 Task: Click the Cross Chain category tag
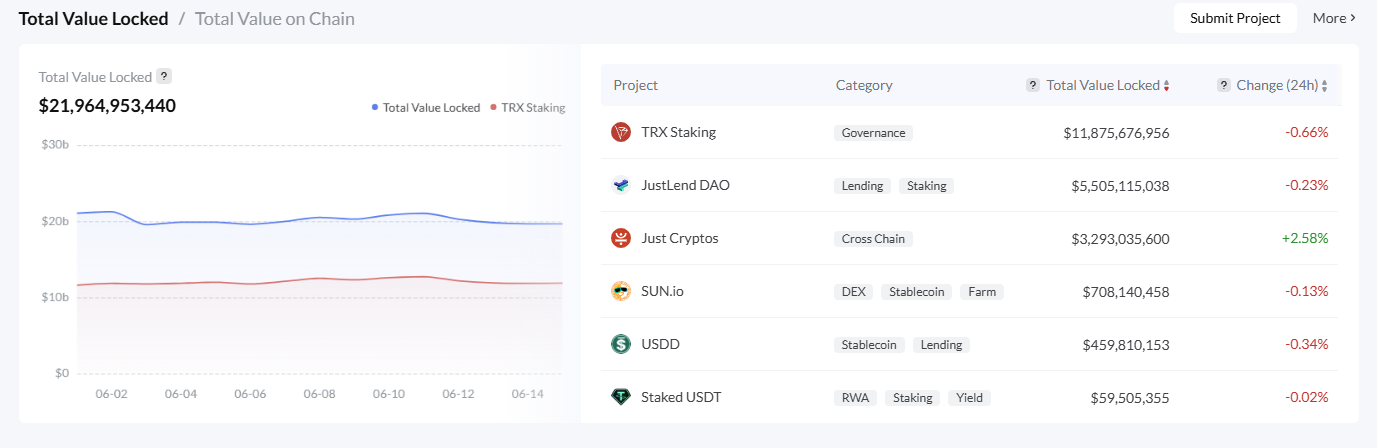click(x=873, y=238)
